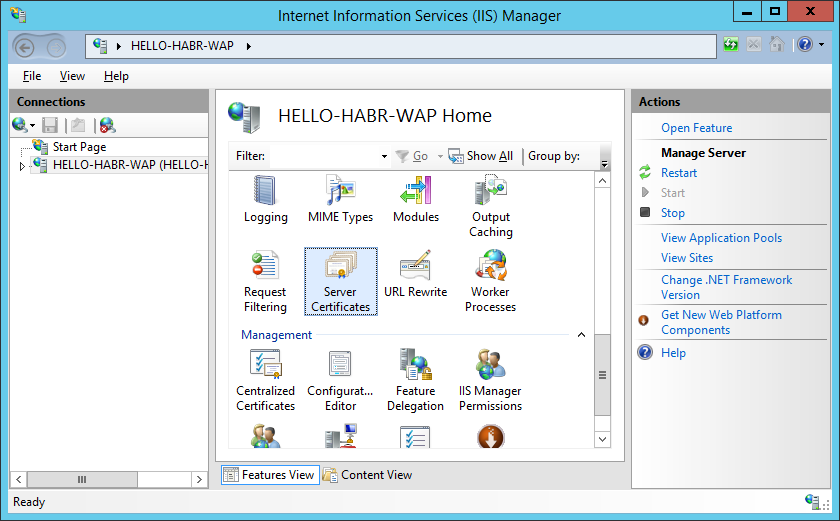Click Connections pane horizontal scrollbar thumb
This screenshot has width=840, height=521.
pyautogui.click(x=82, y=479)
